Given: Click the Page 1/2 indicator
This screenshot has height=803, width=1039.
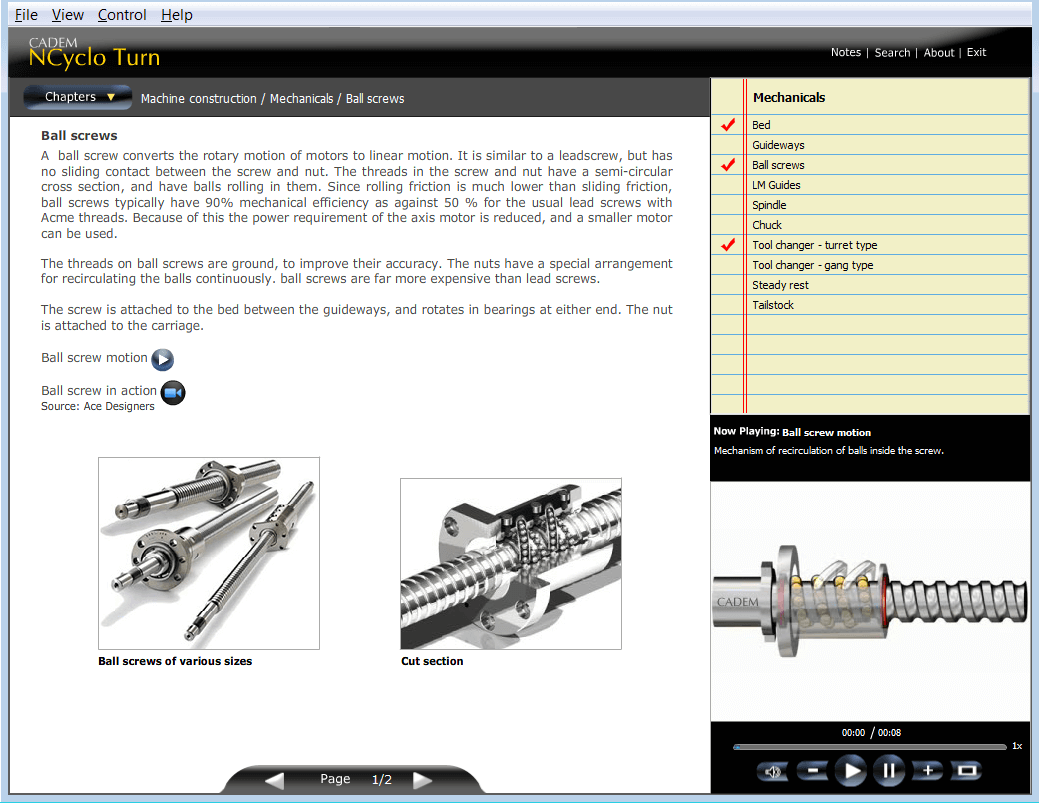Looking at the screenshot, I should tap(356, 779).
